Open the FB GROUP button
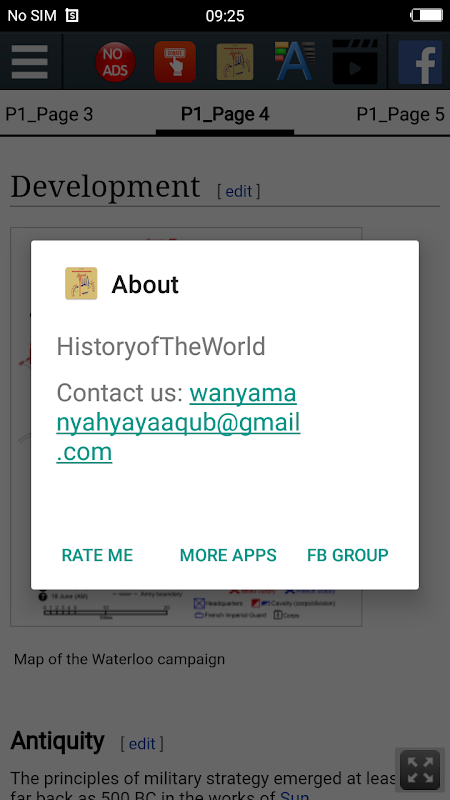Image resolution: width=450 pixels, height=800 pixels. point(348,555)
